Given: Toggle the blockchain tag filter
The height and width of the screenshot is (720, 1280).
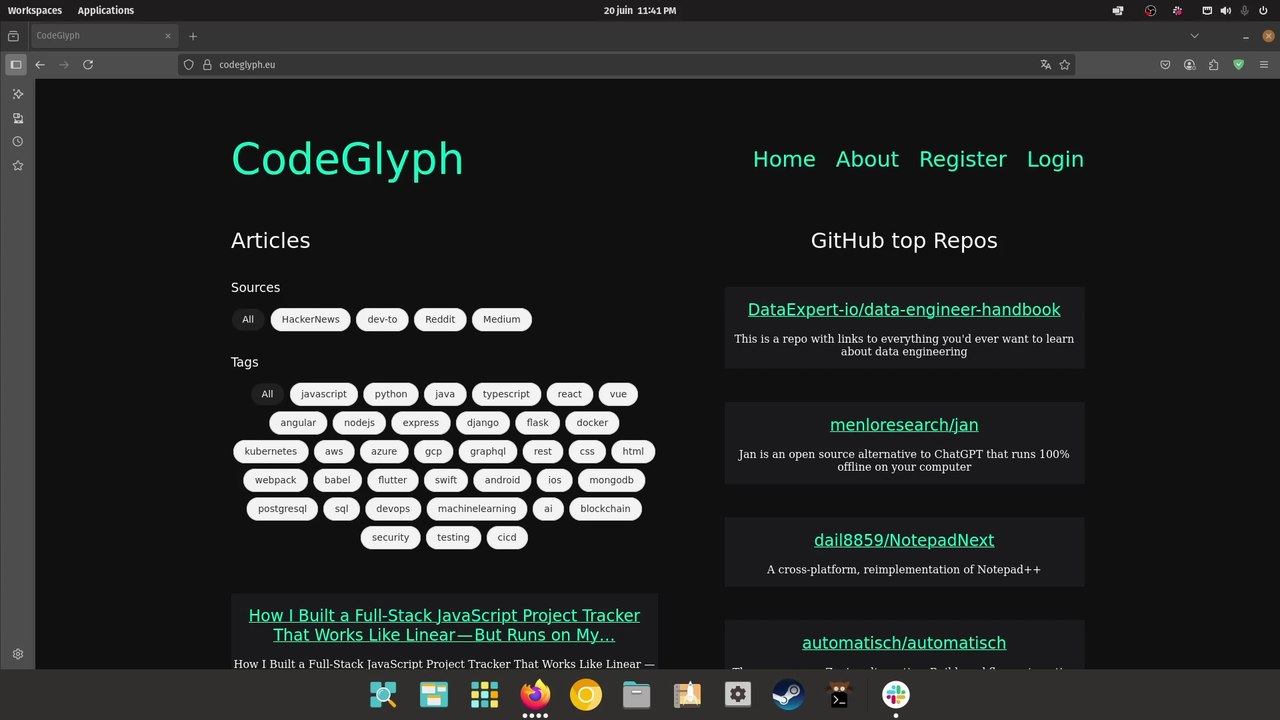Looking at the screenshot, I should coord(605,509).
